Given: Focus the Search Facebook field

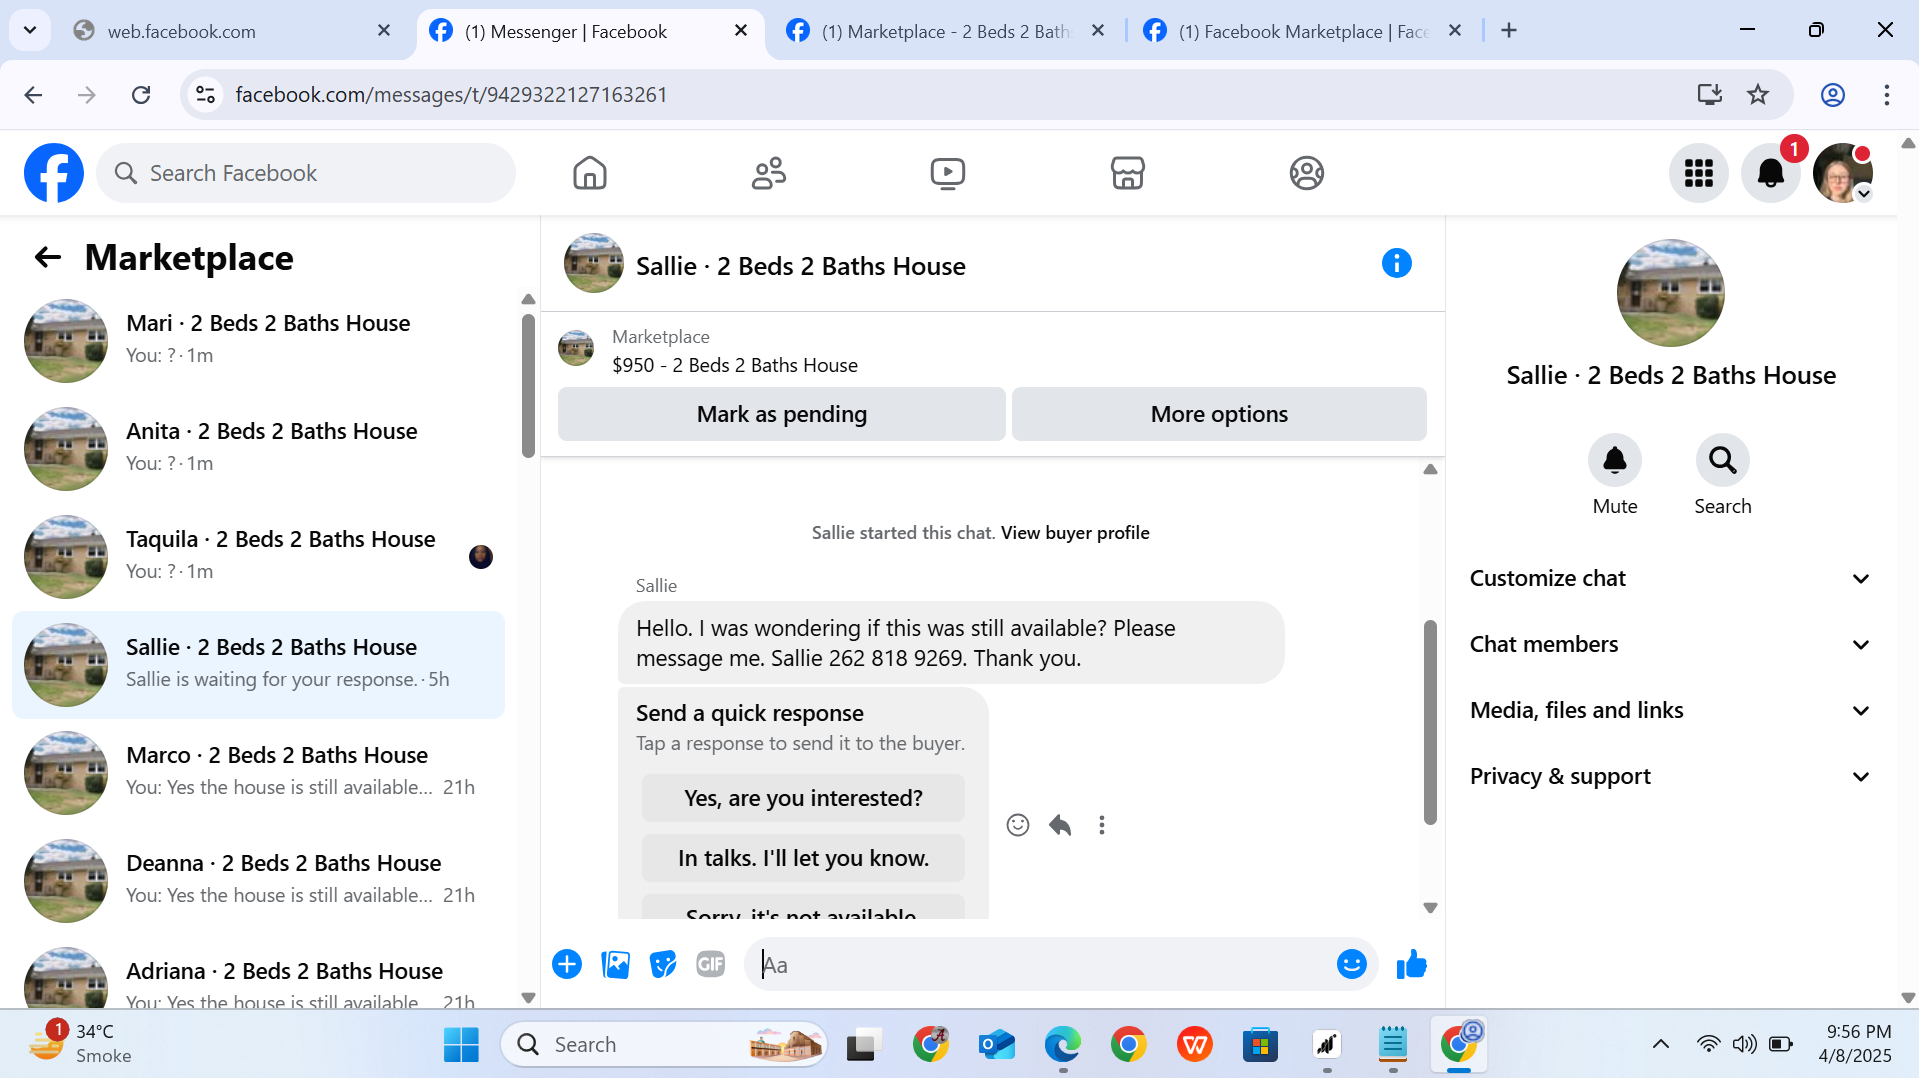Looking at the screenshot, I should [x=306, y=173].
